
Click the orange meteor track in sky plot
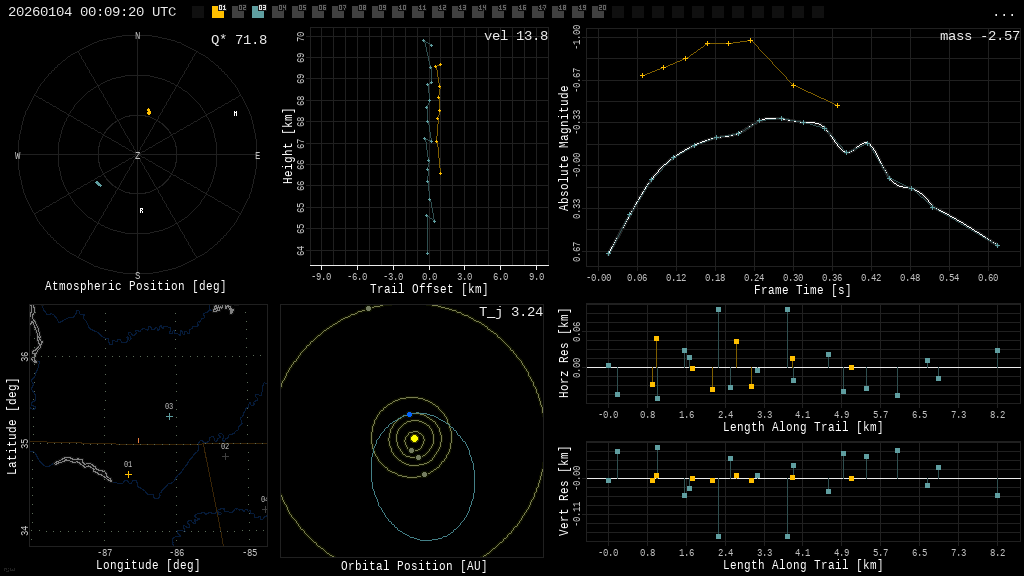[149, 112]
